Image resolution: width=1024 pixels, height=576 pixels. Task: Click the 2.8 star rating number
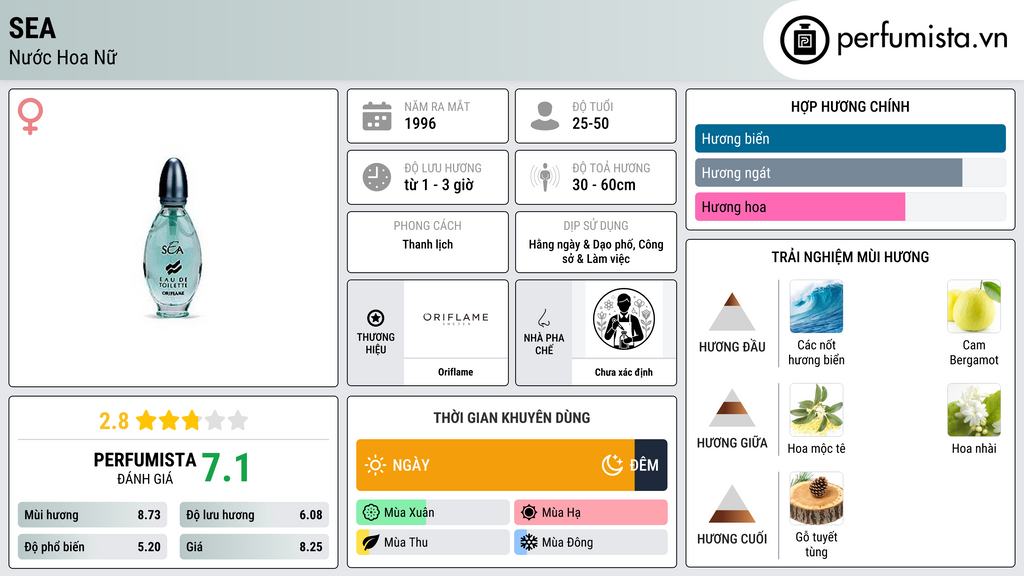point(114,421)
